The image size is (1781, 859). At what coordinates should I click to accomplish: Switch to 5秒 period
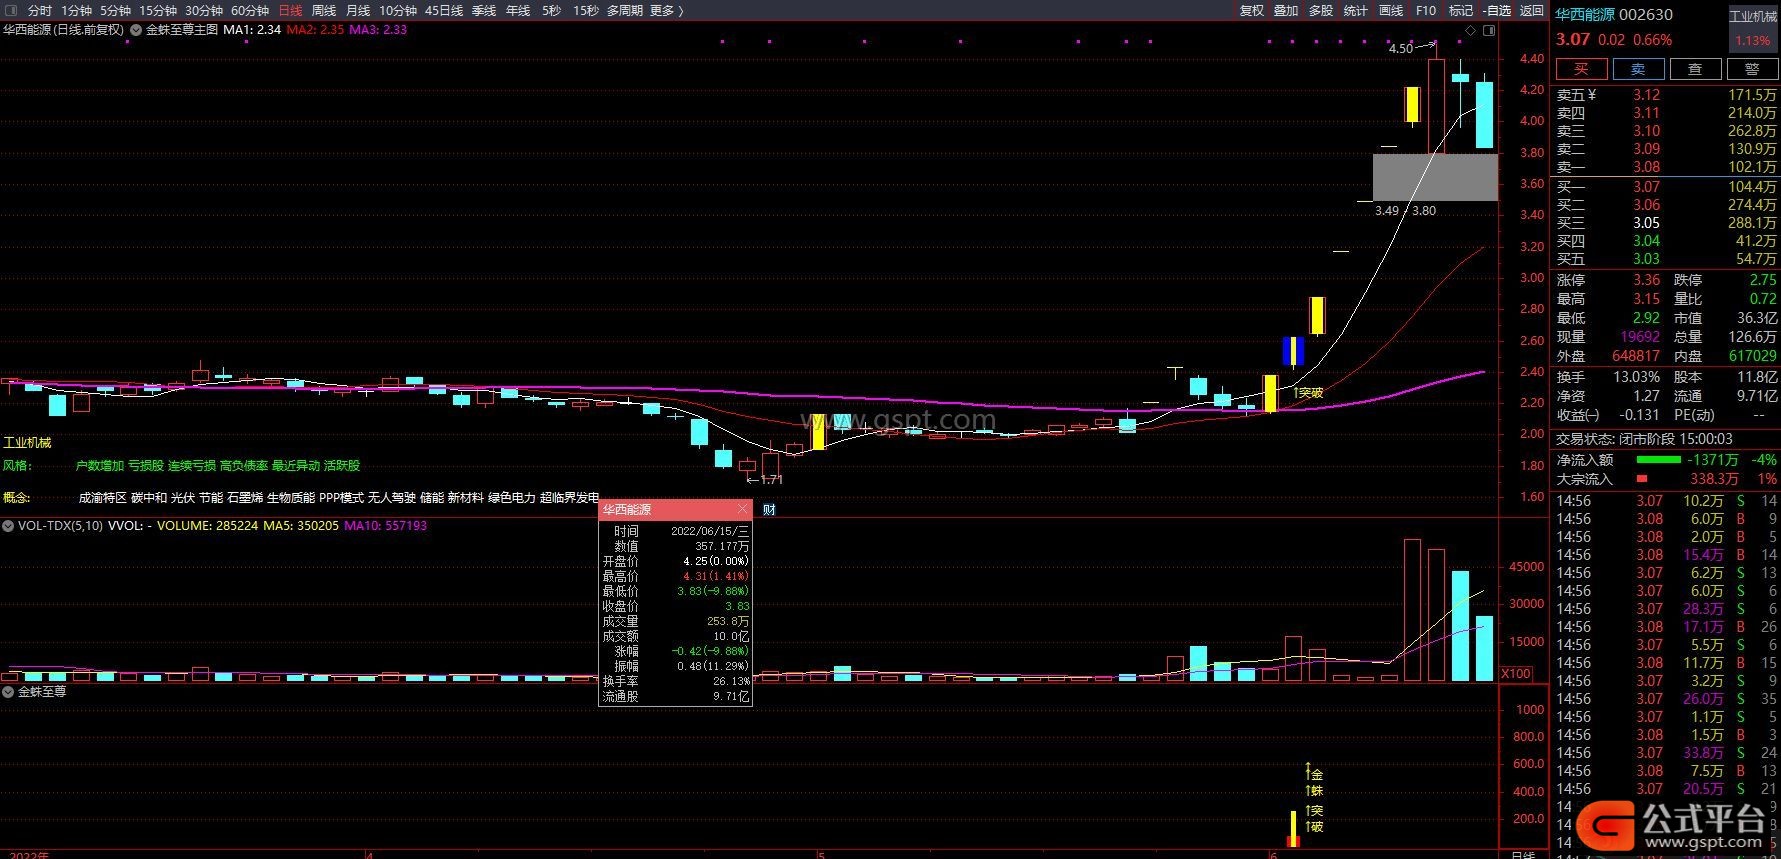click(552, 10)
